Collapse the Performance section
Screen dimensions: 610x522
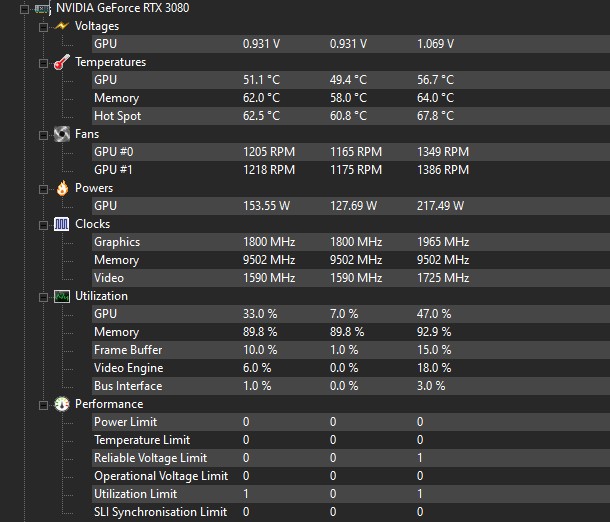(43, 405)
